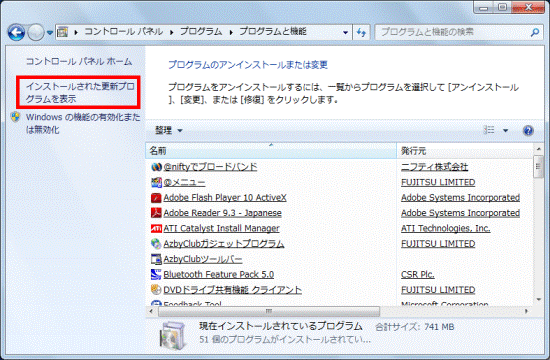Select @niftyでブロードバンド program icon
The image size is (550, 360).
(156, 167)
